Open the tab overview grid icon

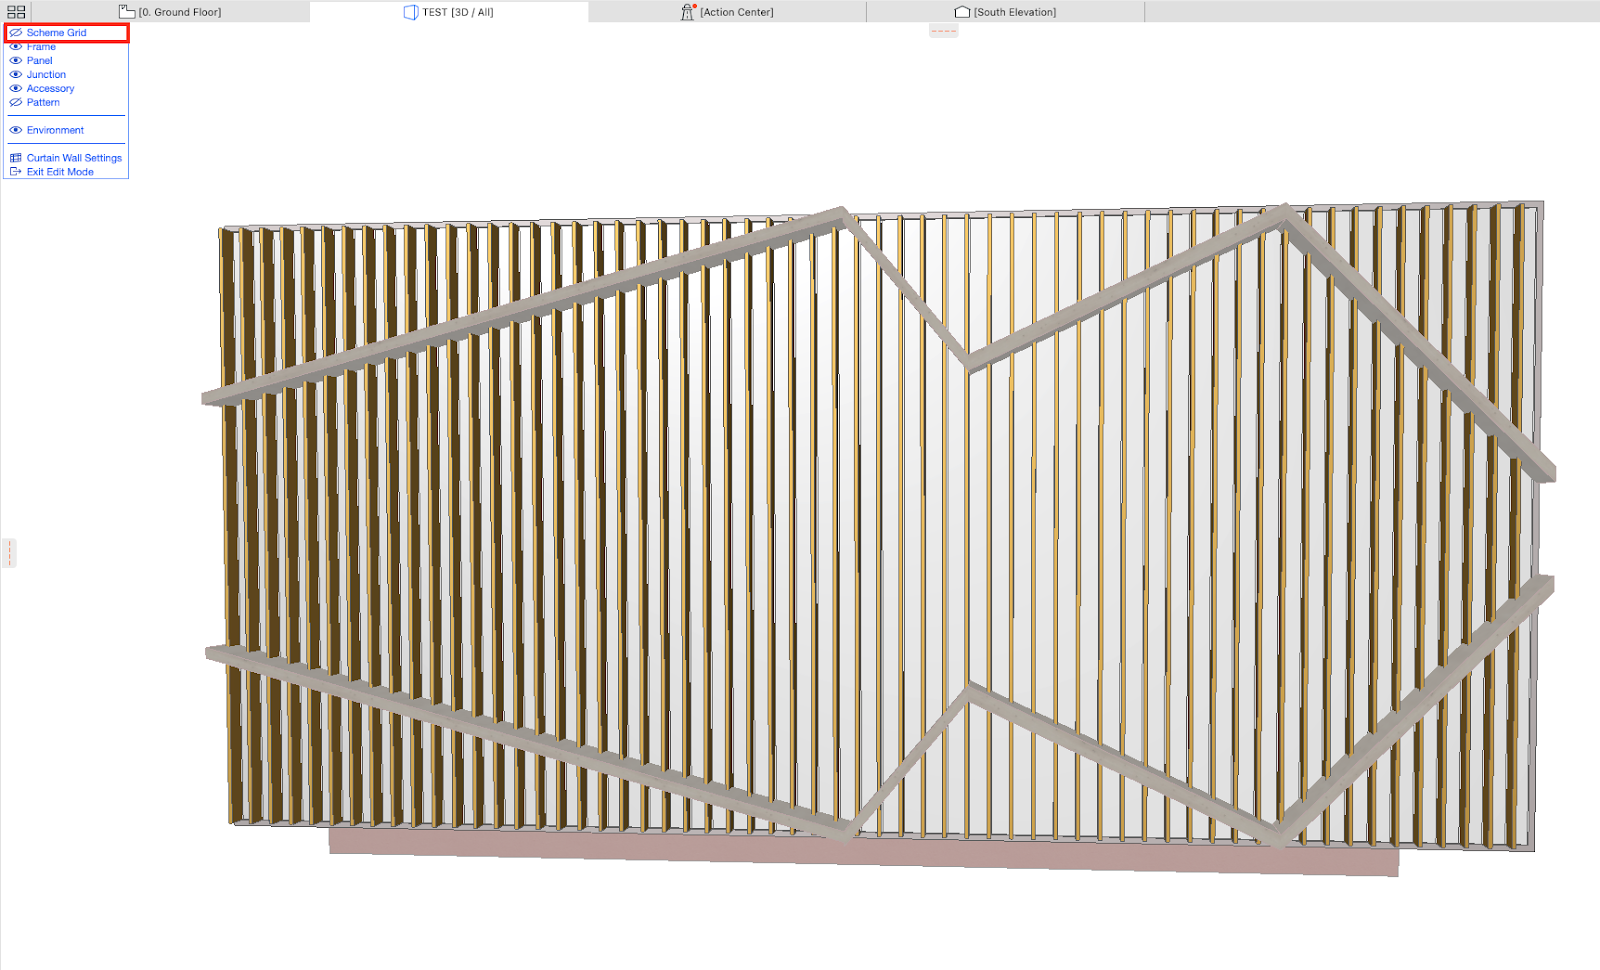coord(17,11)
